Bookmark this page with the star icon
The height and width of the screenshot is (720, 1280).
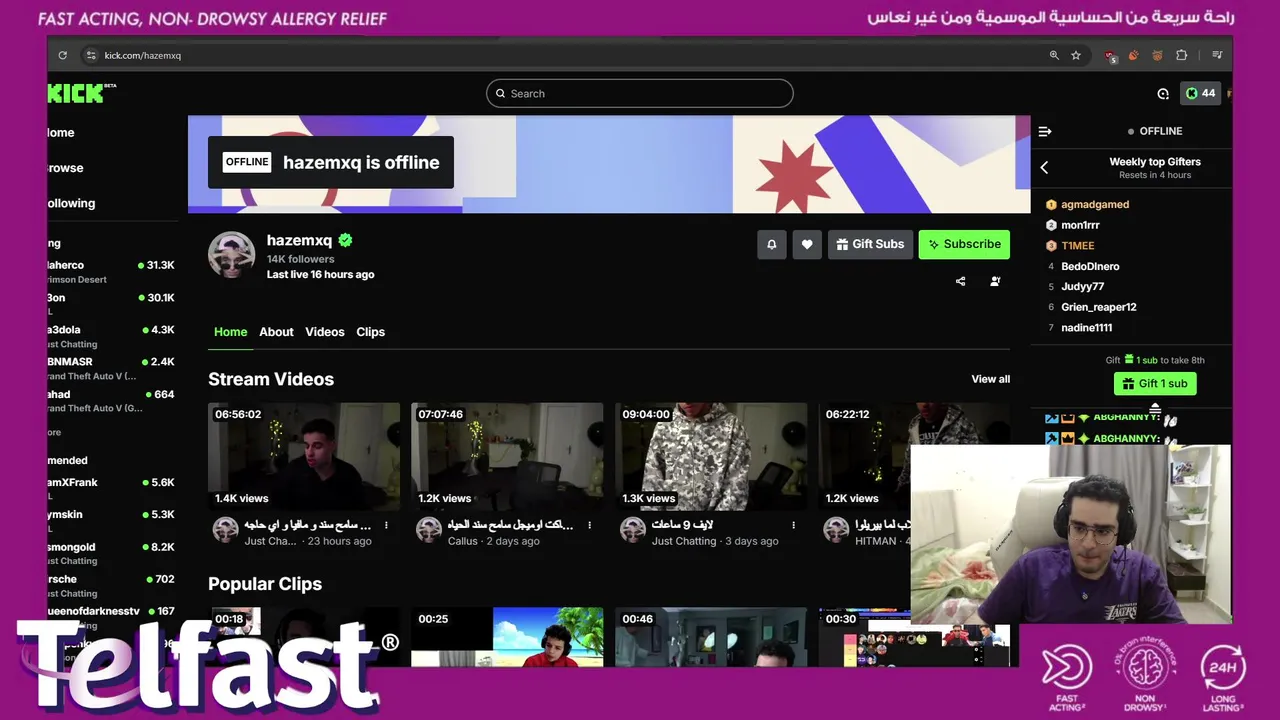pyautogui.click(x=1076, y=55)
